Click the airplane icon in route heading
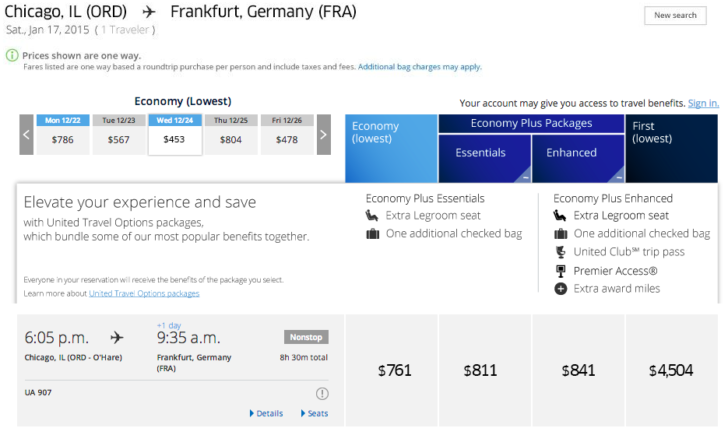The image size is (728, 428). [149, 12]
